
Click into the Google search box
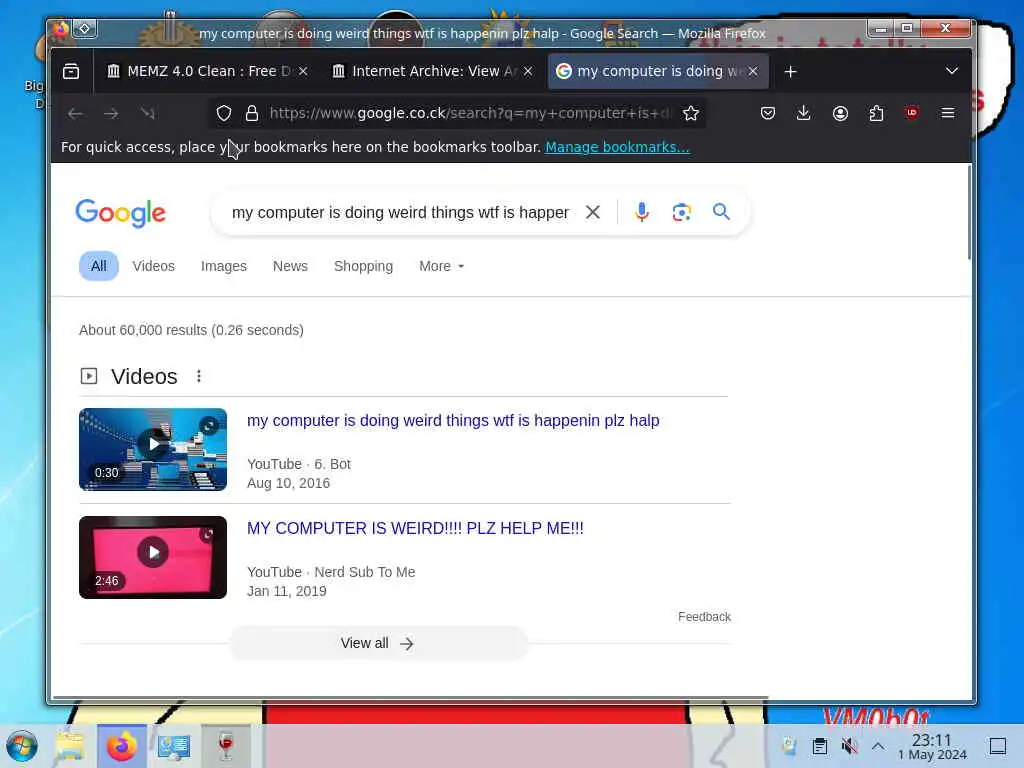pos(400,213)
